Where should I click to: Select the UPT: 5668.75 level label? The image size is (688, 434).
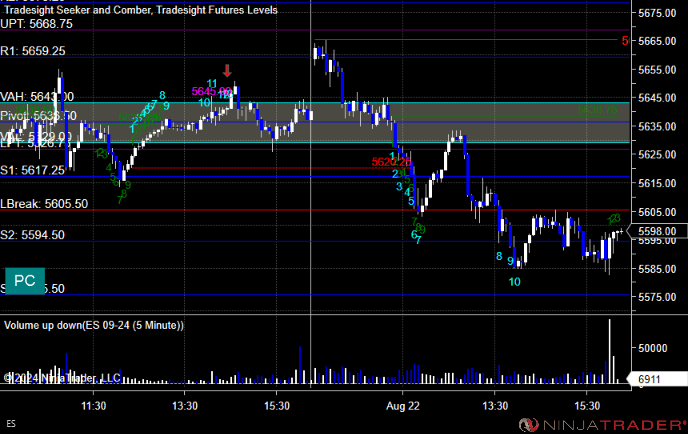coord(36,24)
